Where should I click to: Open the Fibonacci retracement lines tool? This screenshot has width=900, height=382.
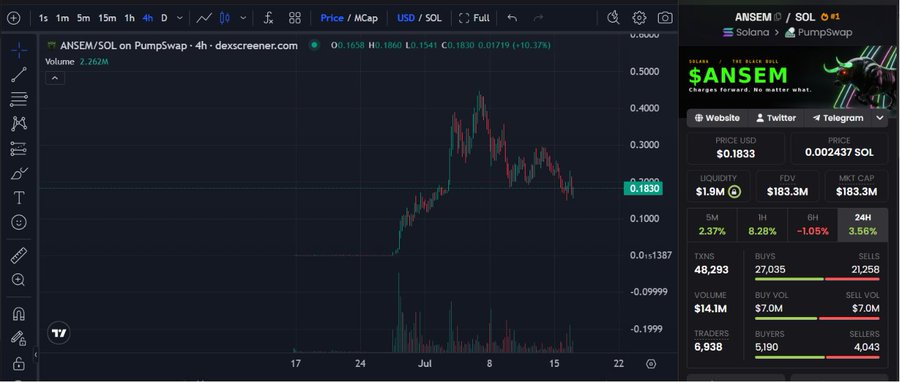[19, 99]
